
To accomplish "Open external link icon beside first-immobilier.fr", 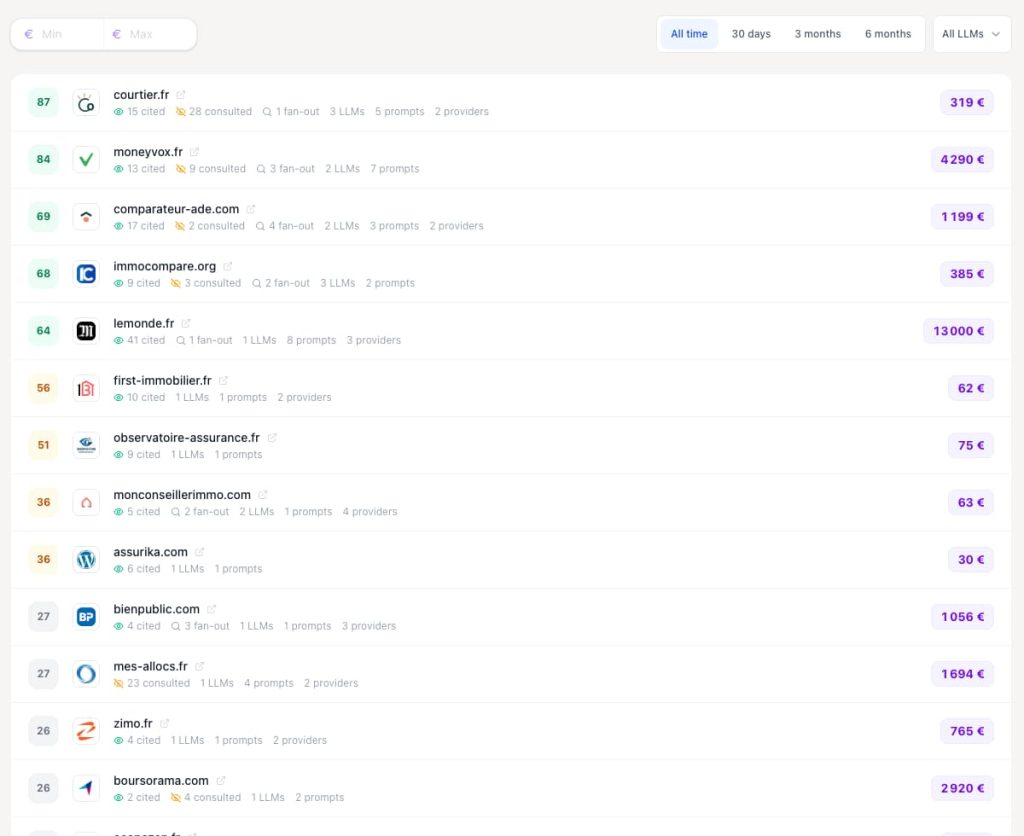I will (223, 380).
